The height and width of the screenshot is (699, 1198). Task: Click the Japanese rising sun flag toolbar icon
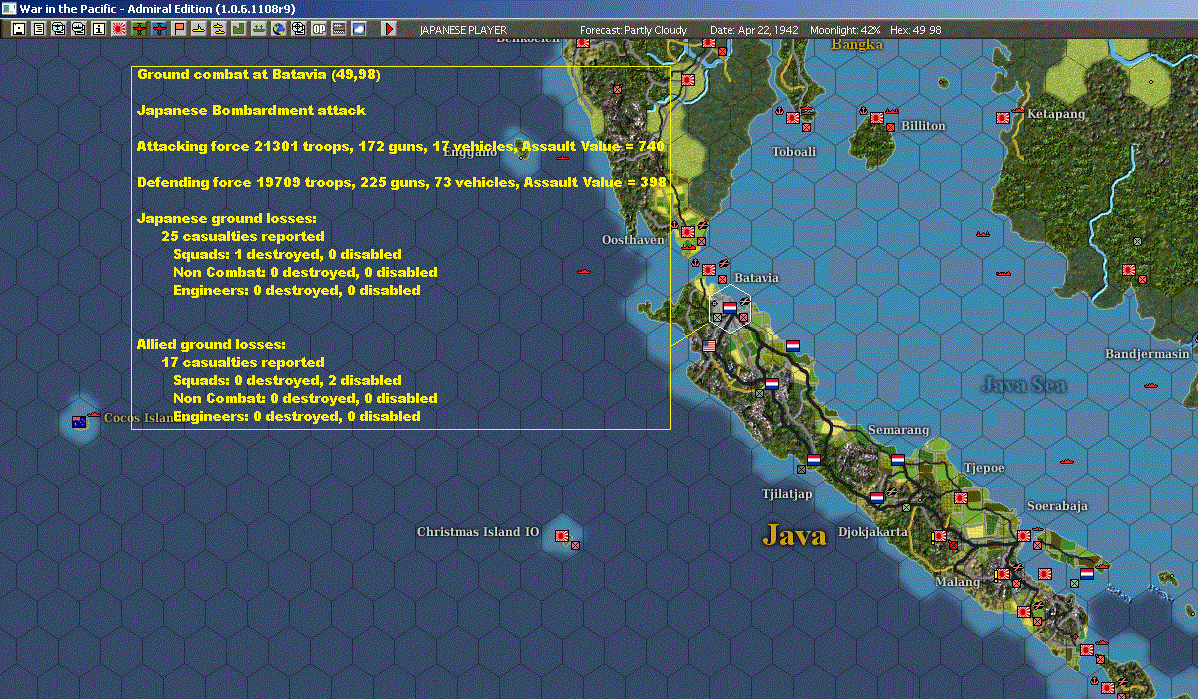point(118,29)
